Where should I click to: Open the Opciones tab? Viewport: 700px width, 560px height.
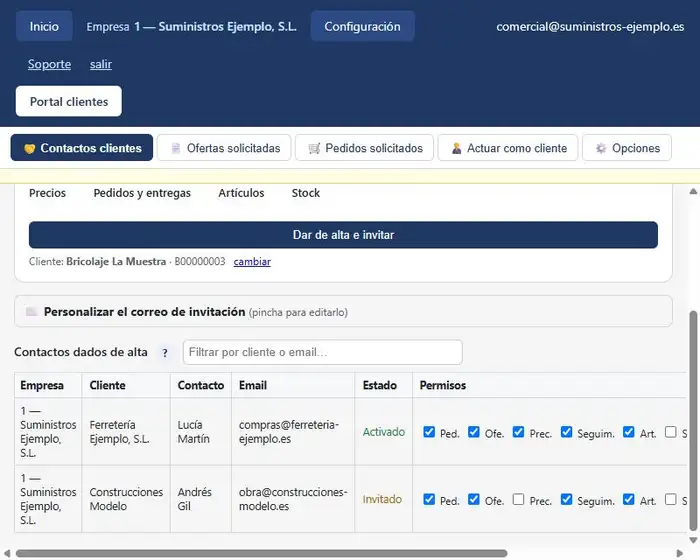click(x=627, y=148)
